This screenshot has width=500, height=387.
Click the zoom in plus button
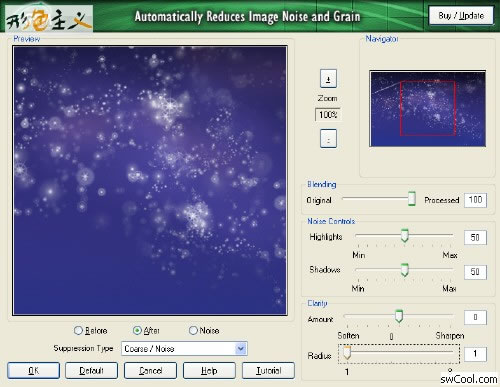tap(328, 79)
